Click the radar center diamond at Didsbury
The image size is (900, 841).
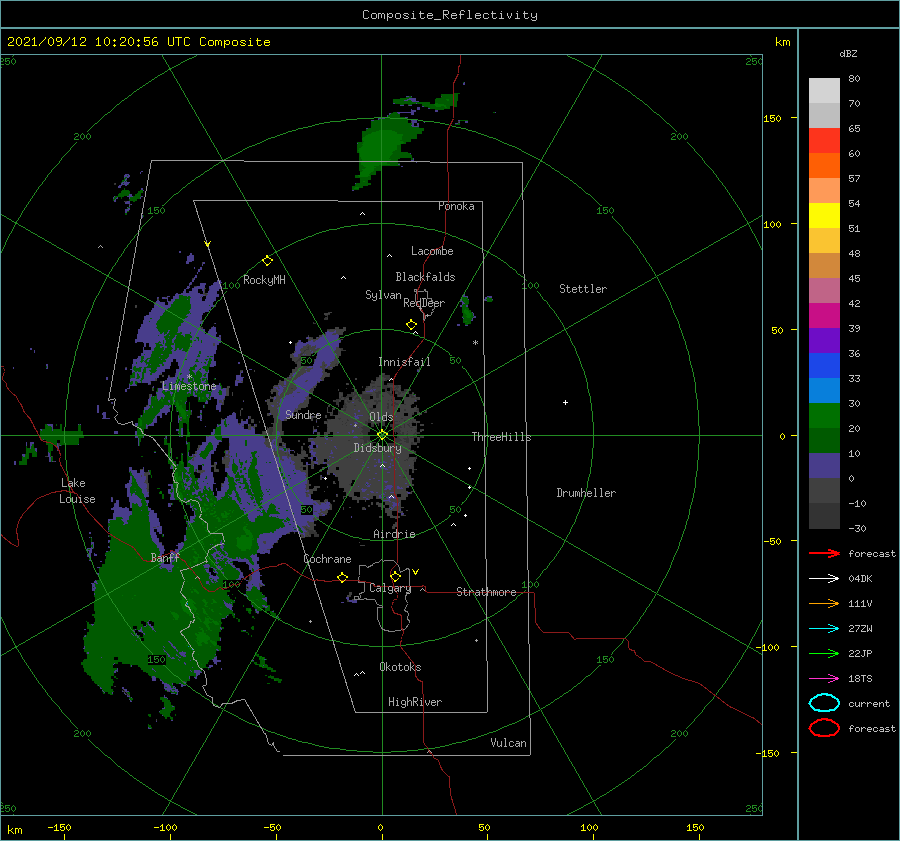point(382,435)
